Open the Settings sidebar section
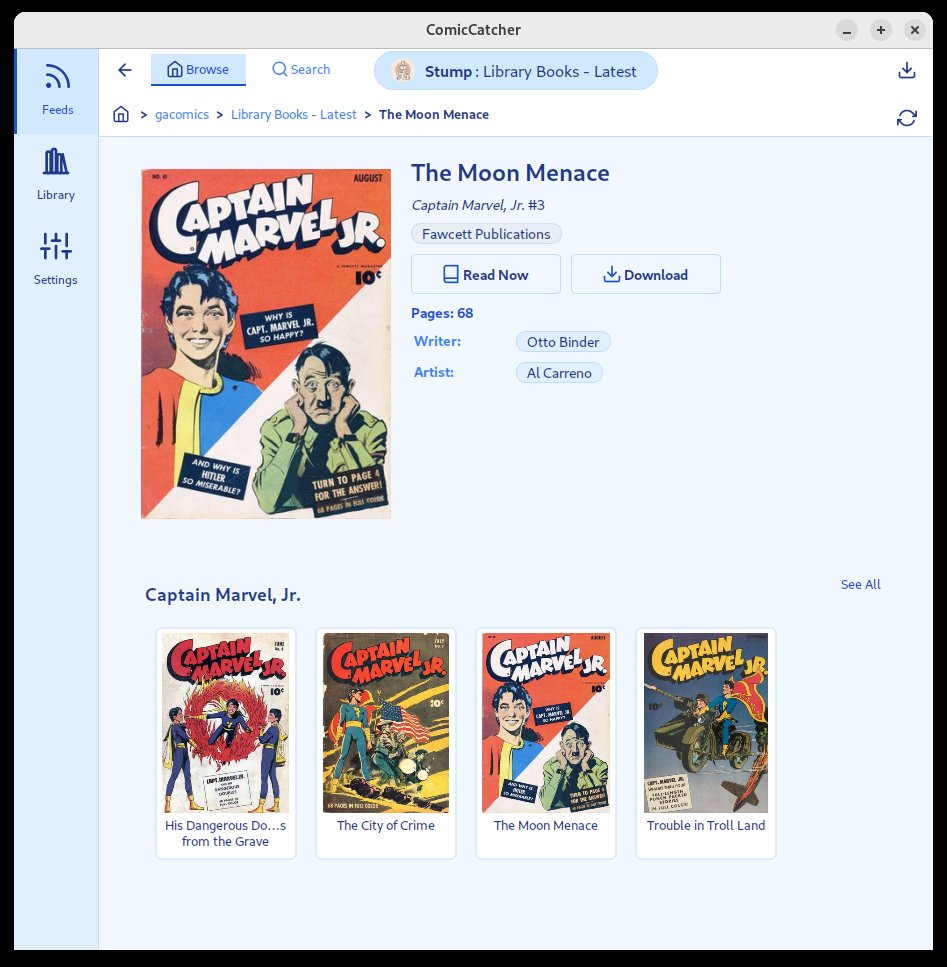947x967 pixels. (56, 260)
